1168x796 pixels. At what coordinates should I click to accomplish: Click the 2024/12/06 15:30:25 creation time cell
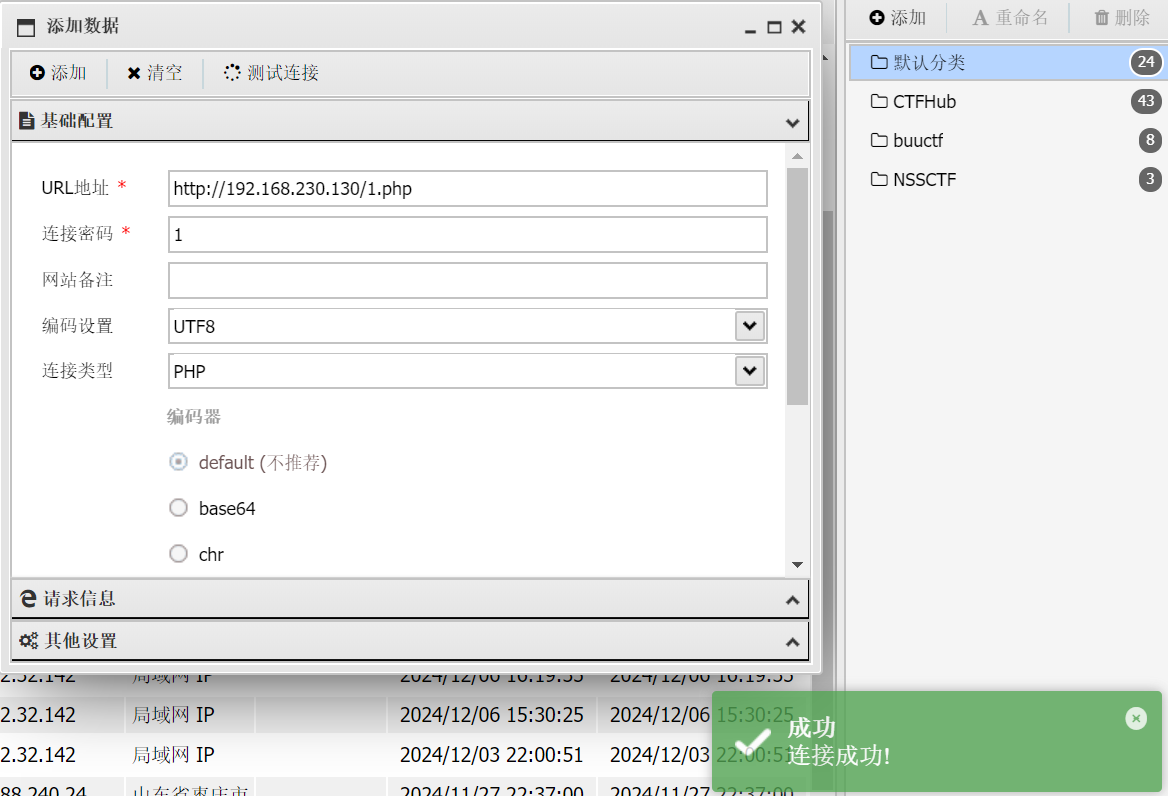click(x=492, y=715)
